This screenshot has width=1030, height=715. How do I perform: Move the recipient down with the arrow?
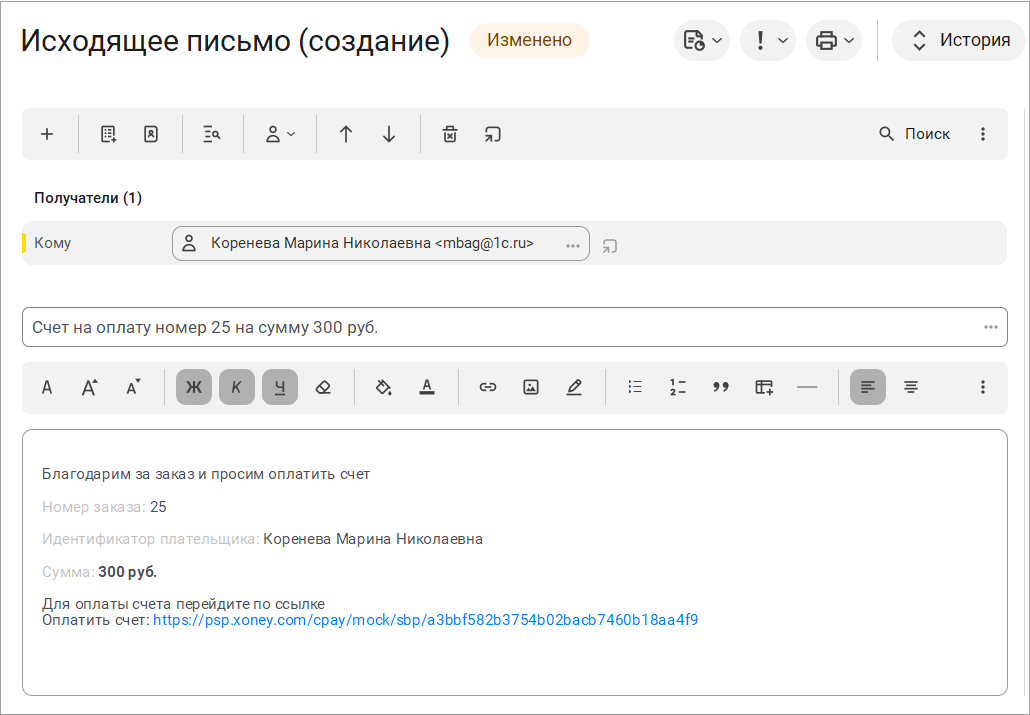pos(389,134)
